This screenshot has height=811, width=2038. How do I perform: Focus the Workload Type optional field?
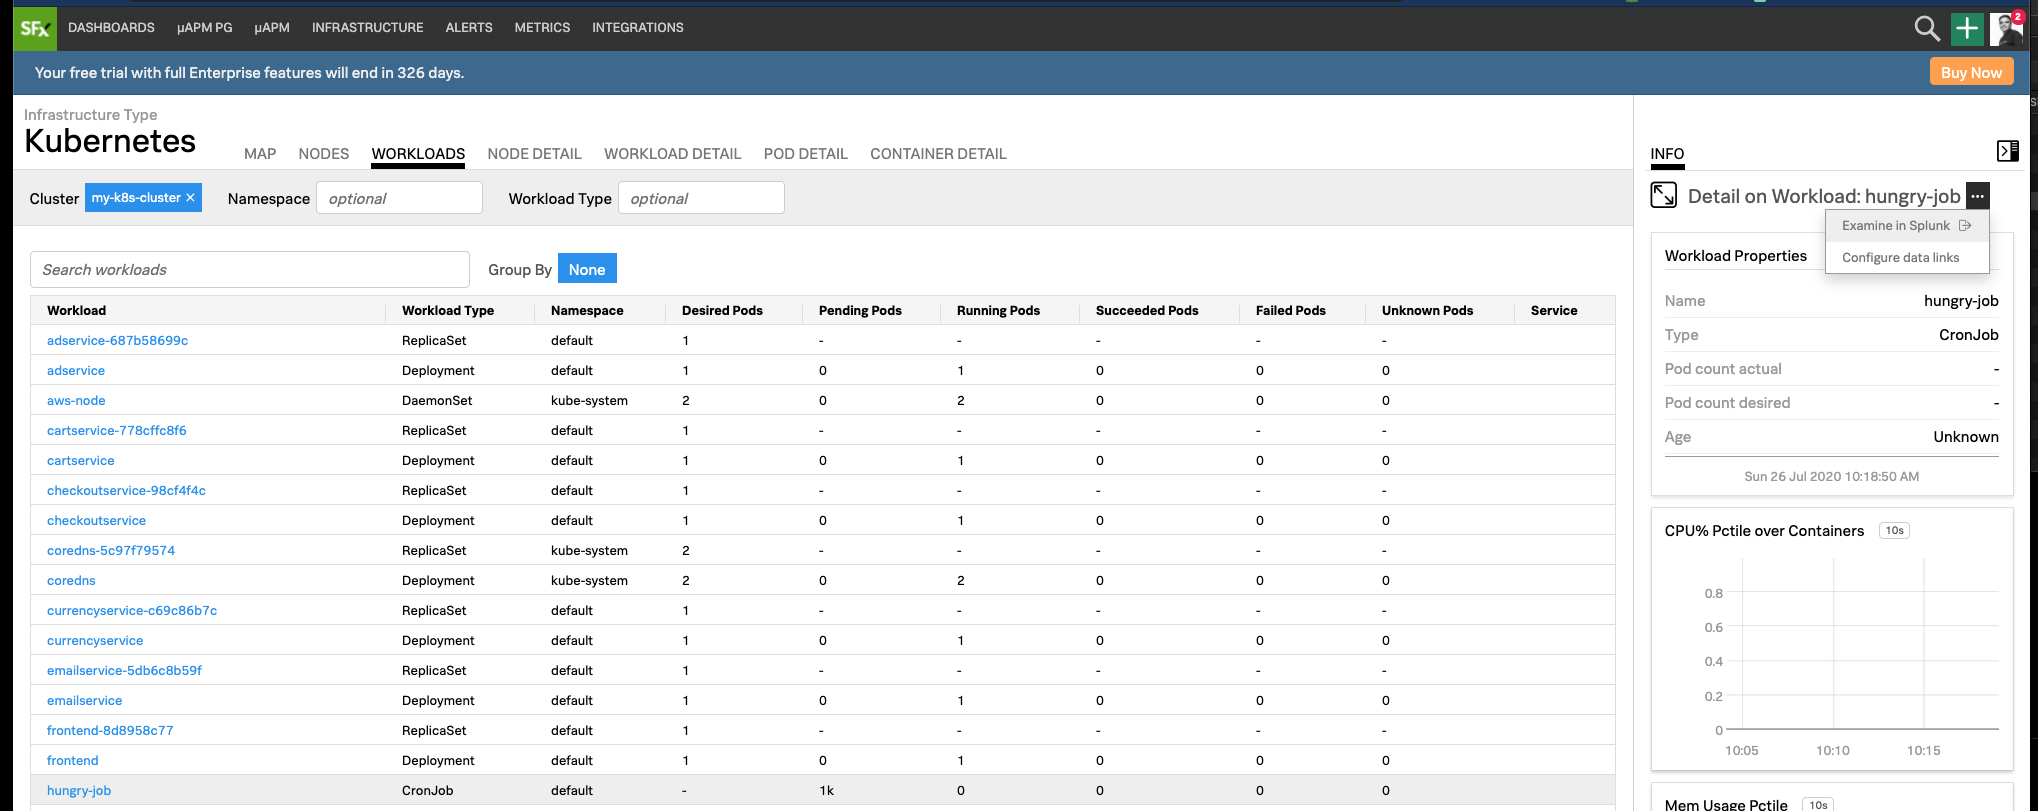pos(701,198)
